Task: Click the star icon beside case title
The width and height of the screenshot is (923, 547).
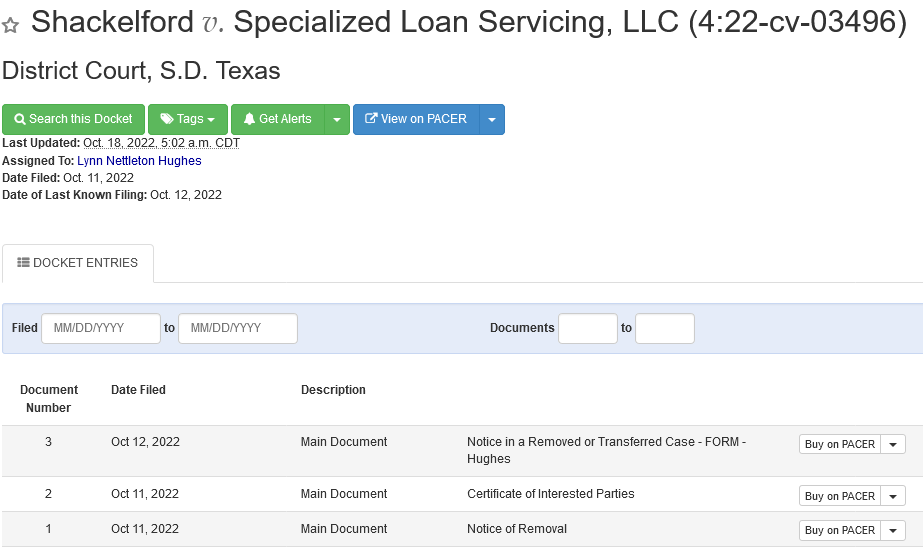Action: pyautogui.click(x=10, y=25)
